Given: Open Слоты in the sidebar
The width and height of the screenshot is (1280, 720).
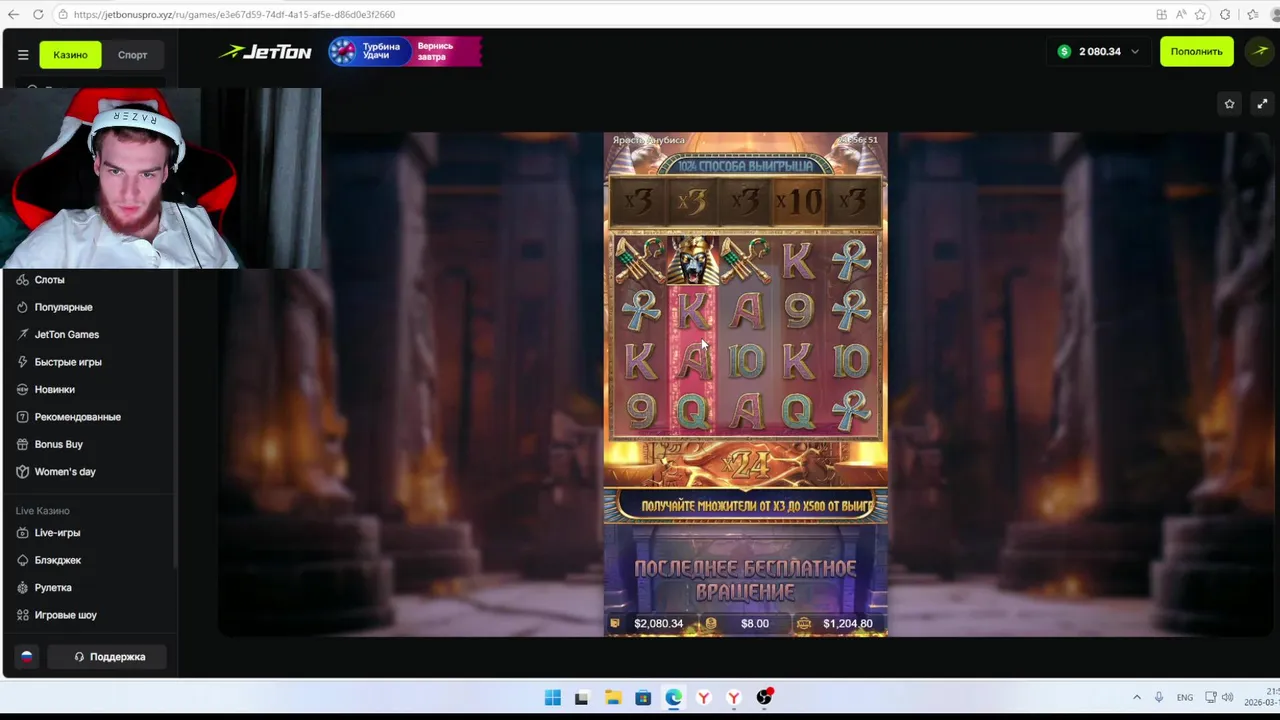Looking at the screenshot, I should pos(49,280).
